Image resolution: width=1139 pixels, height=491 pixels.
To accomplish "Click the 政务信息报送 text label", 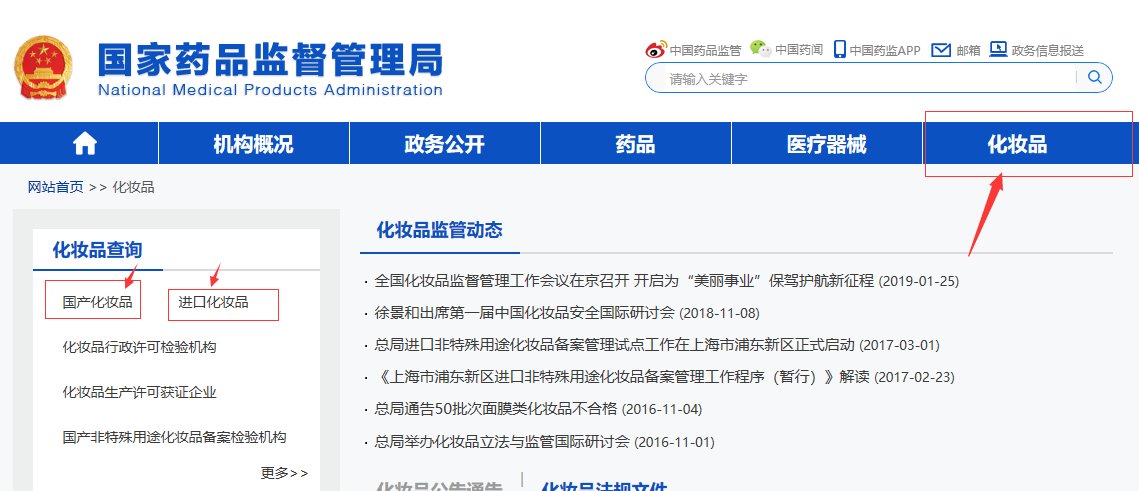I will (1047, 50).
